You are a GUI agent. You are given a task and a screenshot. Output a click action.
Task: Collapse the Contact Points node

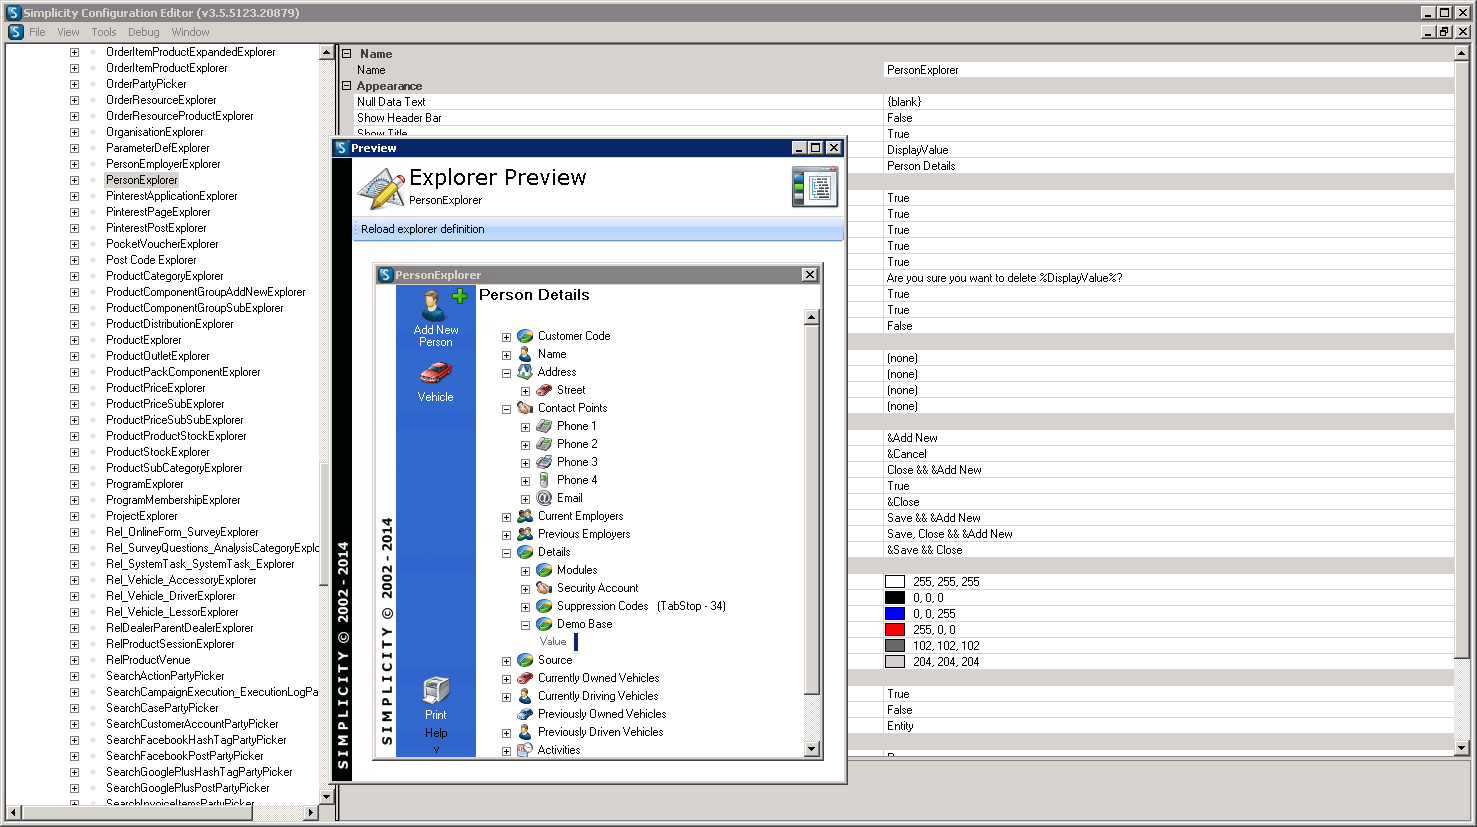506,409
